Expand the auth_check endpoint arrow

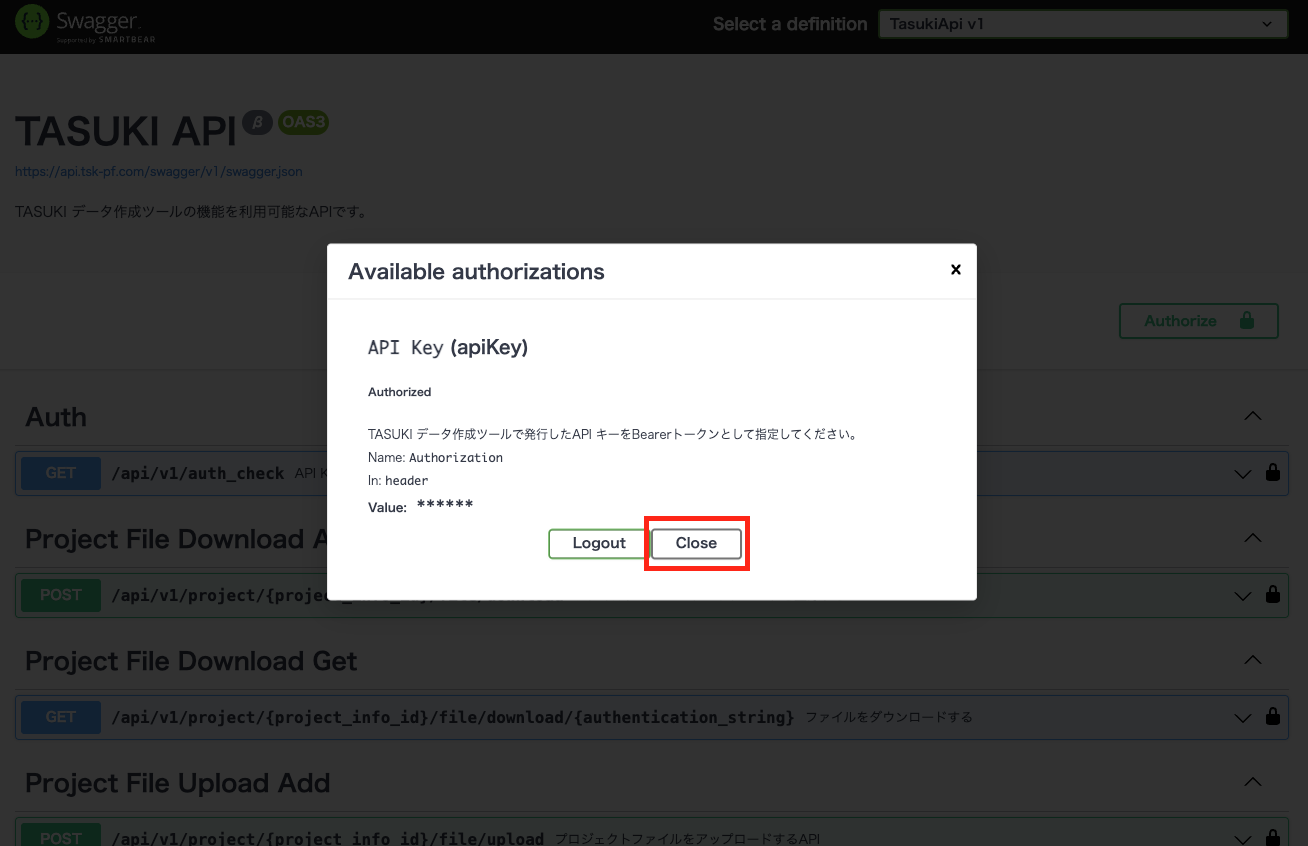click(x=1243, y=474)
